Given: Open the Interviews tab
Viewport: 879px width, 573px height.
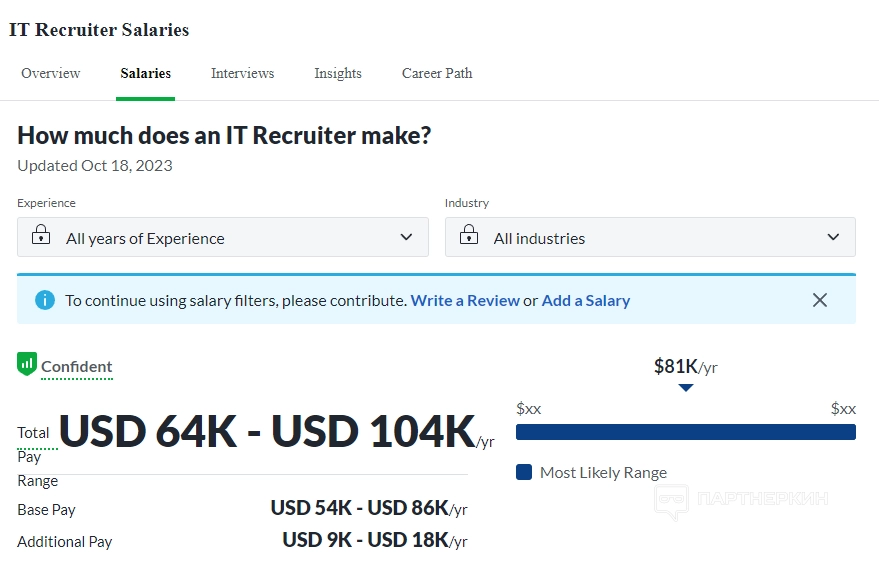Looking at the screenshot, I should pos(242,73).
